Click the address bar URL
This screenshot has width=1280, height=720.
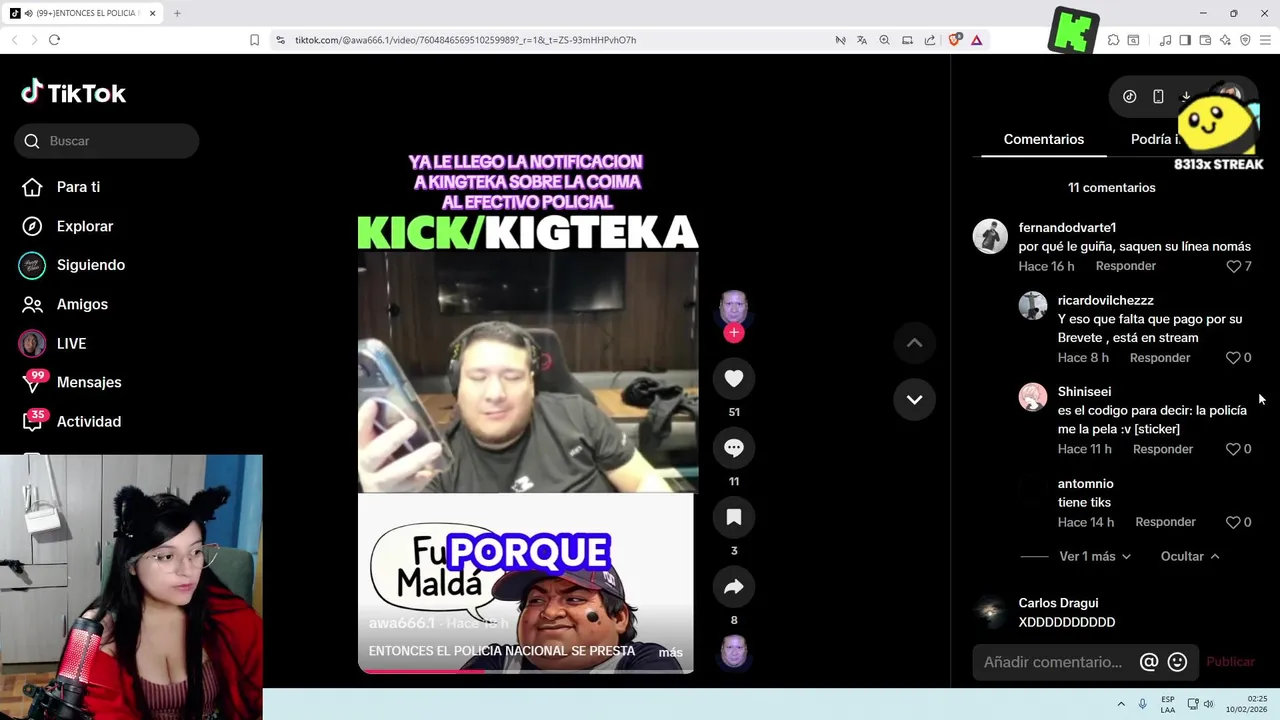click(465, 40)
